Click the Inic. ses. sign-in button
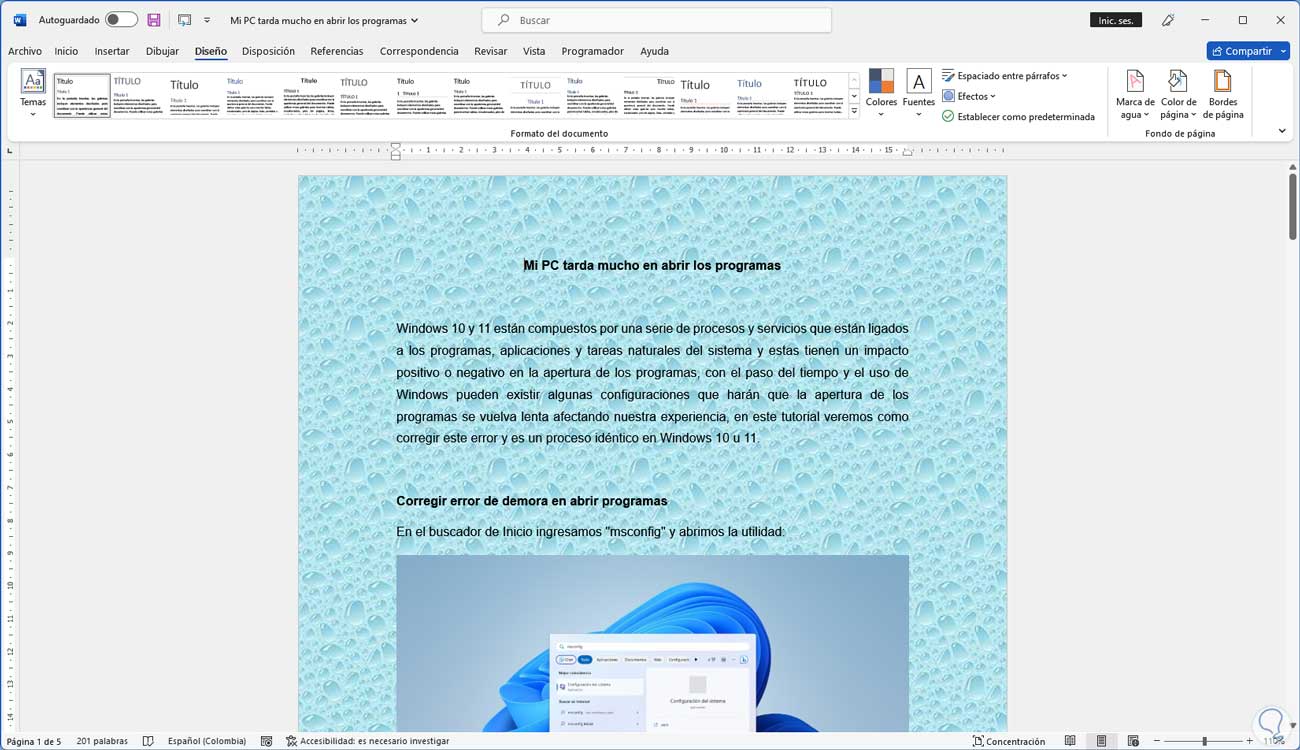1300x750 pixels. point(1115,20)
